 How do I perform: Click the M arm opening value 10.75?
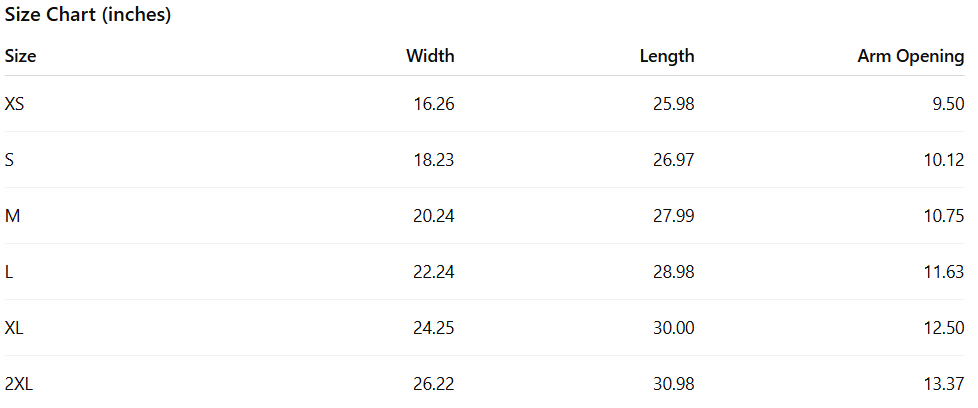click(944, 216)
